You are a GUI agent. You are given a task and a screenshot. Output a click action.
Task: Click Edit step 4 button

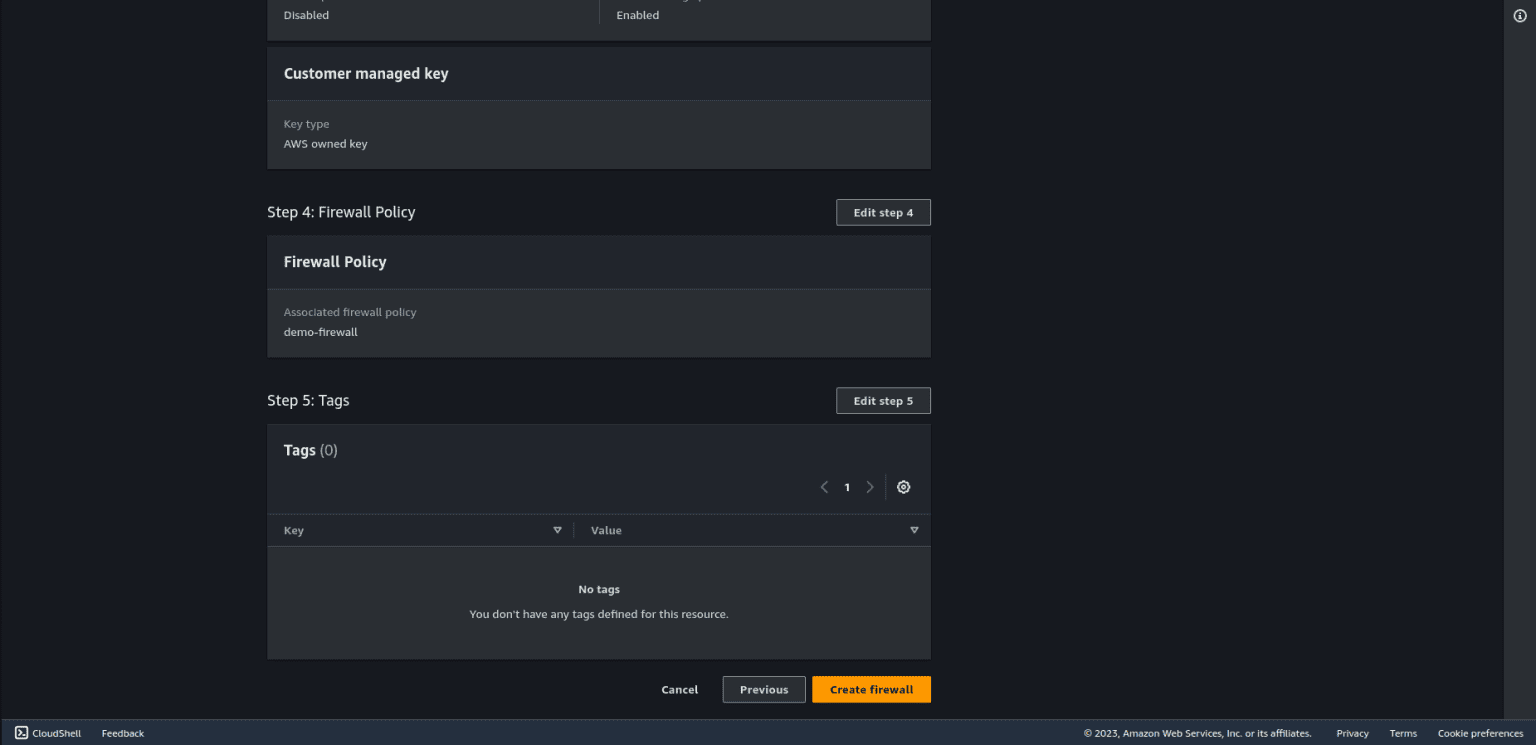883,213
